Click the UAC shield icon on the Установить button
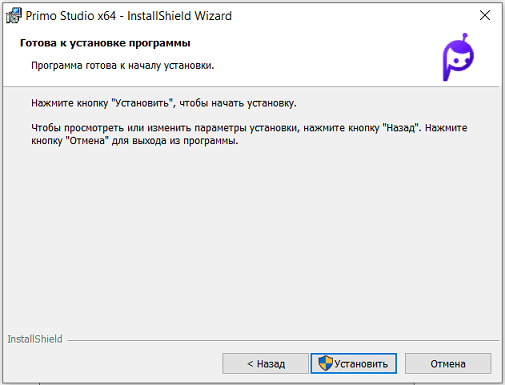This screenshot has height=385, width=505. point(325,363)
